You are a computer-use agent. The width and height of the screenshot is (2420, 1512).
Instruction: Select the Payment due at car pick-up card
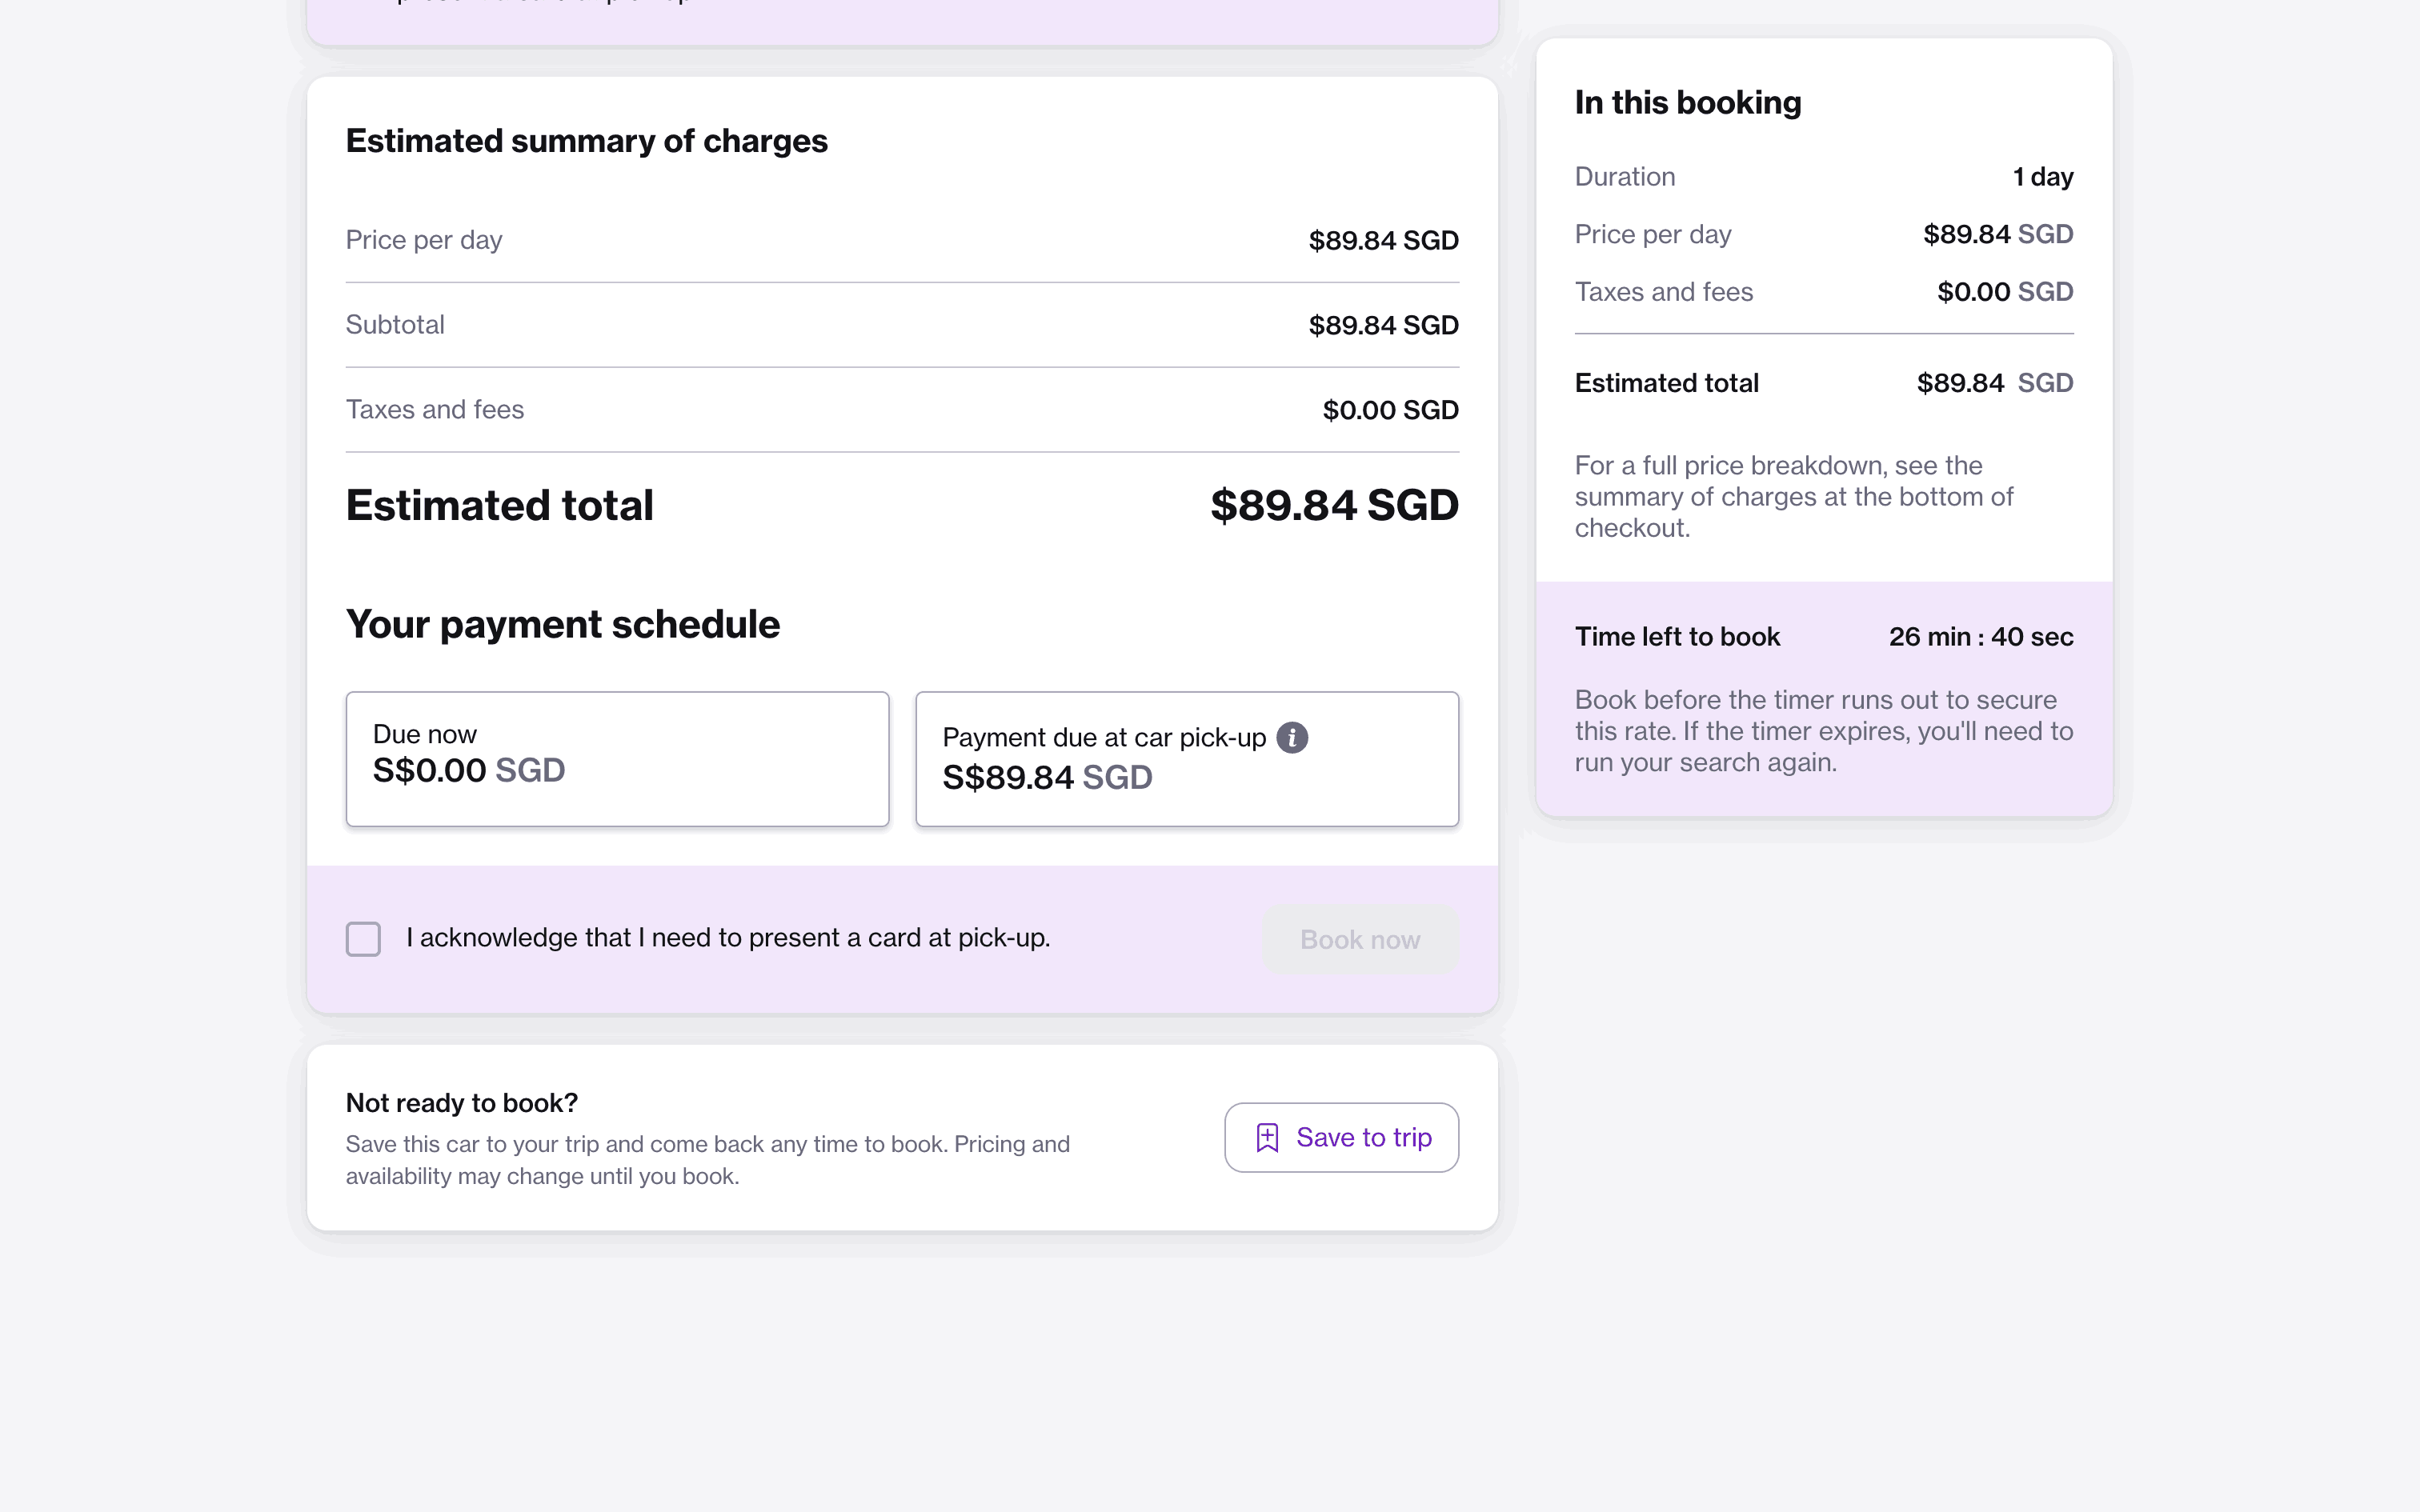1186,759
